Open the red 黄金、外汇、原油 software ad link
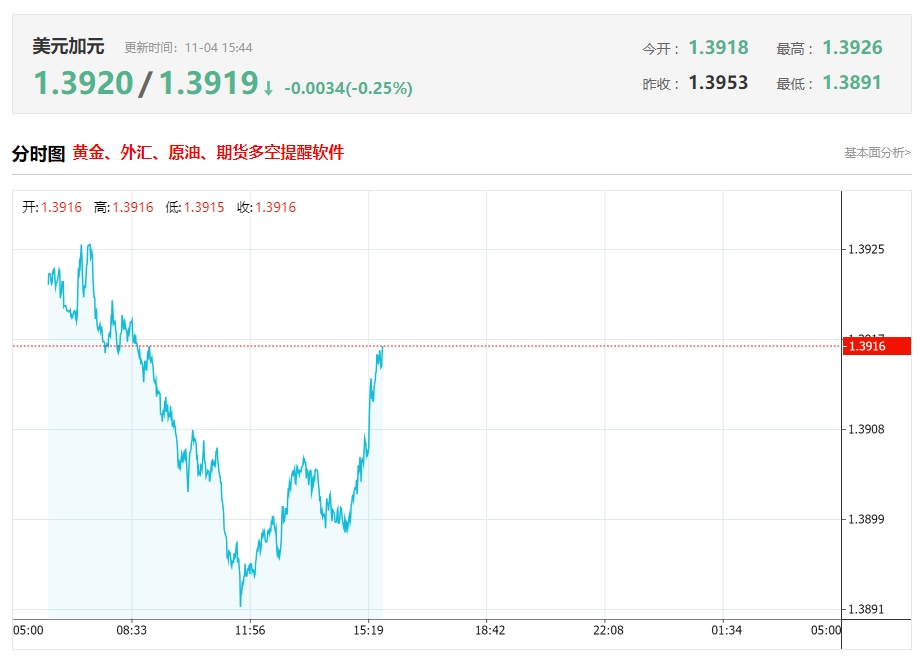The height and width of the screenshot is (663, 920). coord(208,152)
